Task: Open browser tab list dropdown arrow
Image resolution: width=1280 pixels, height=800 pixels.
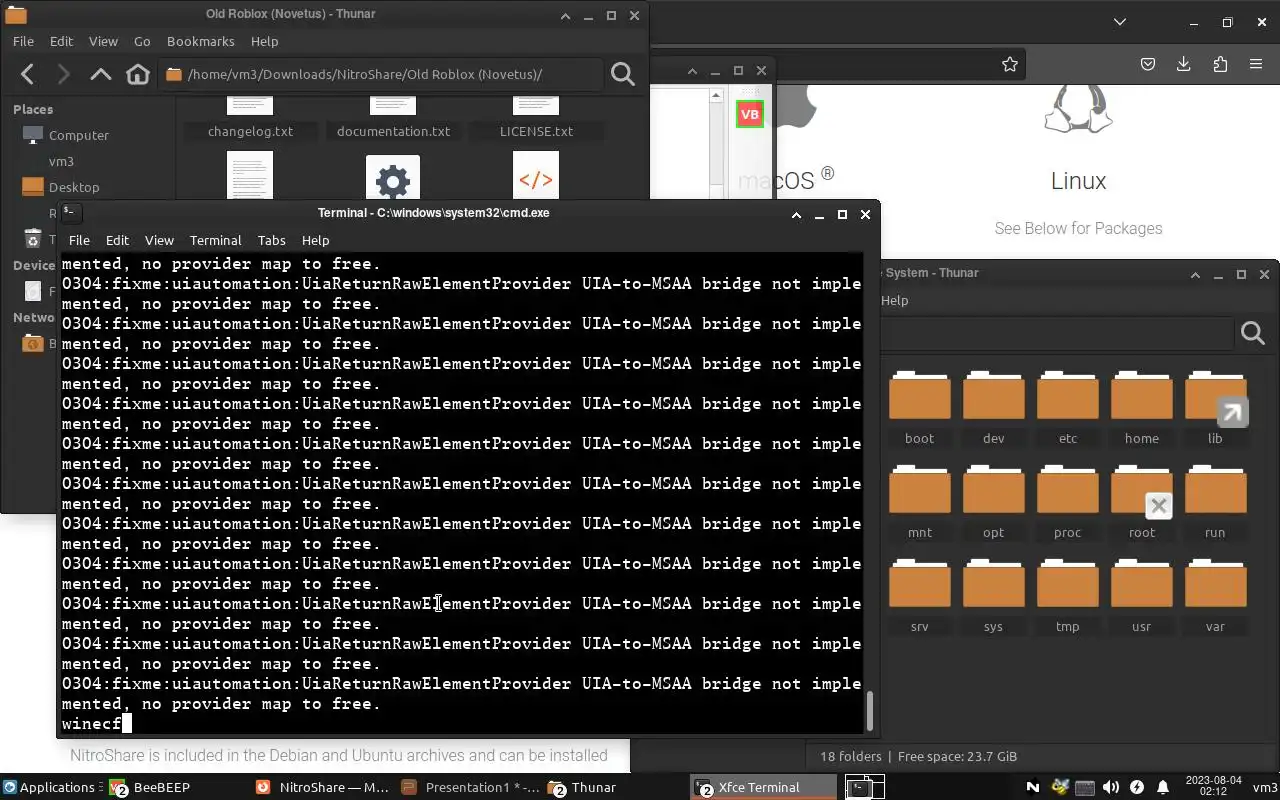Action: (1119, 21)
